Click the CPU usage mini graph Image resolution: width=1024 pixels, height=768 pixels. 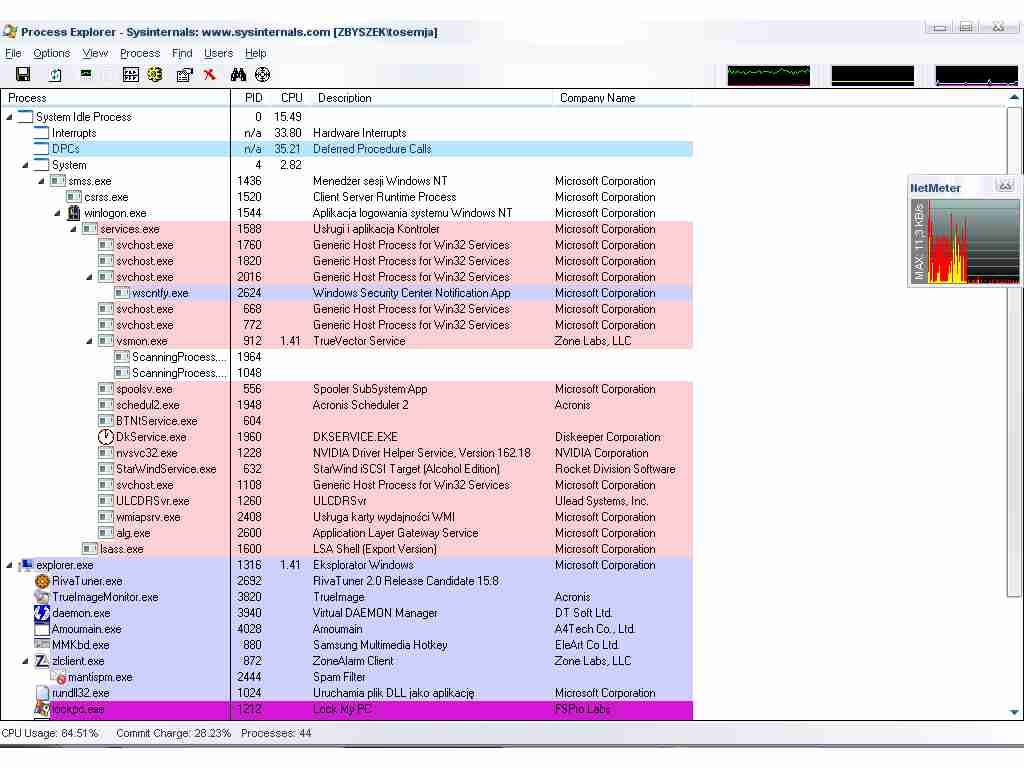pyautogui.click(x=769, y=75)
